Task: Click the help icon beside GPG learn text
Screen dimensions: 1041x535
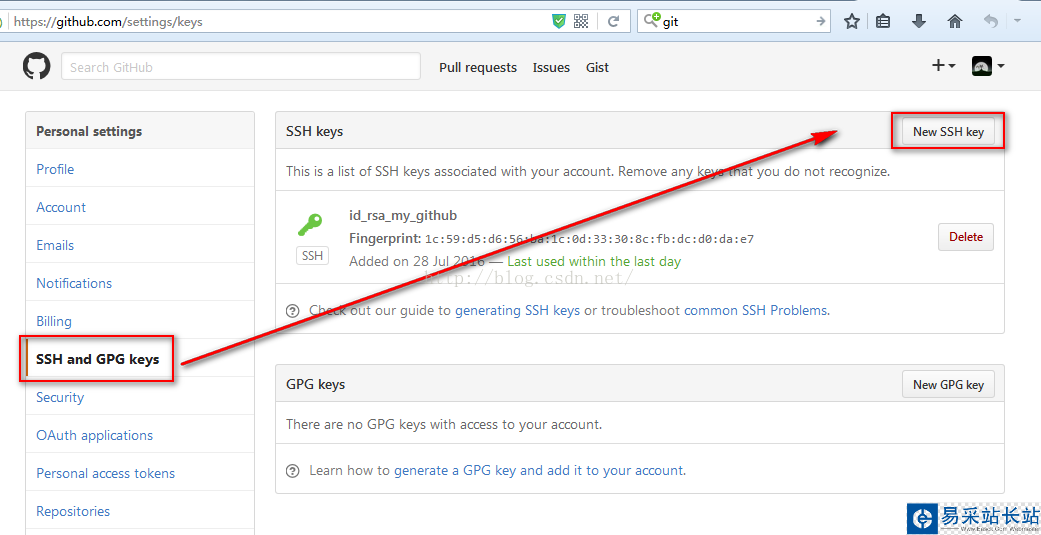Action: coord(292,471)
